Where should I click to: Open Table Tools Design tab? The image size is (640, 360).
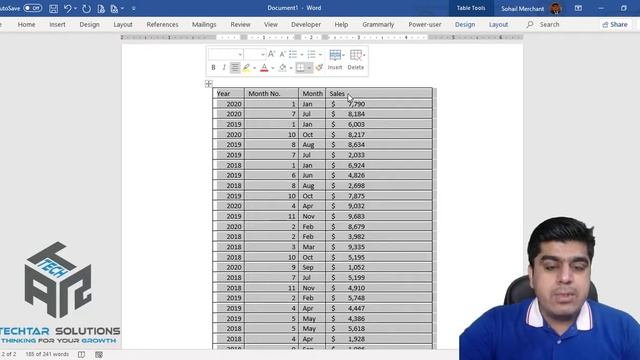point(465,24)
